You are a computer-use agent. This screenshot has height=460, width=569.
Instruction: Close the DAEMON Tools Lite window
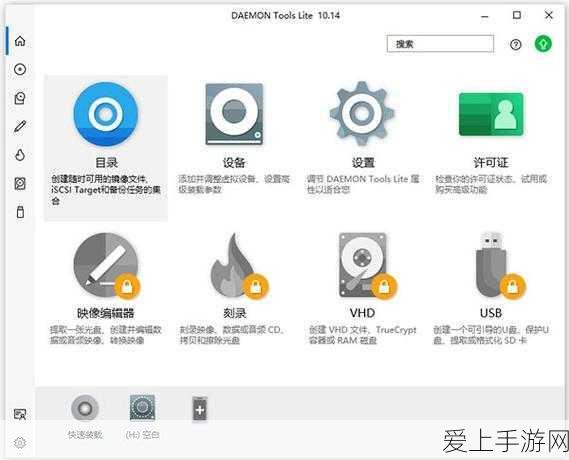click(x=549, y=15)
